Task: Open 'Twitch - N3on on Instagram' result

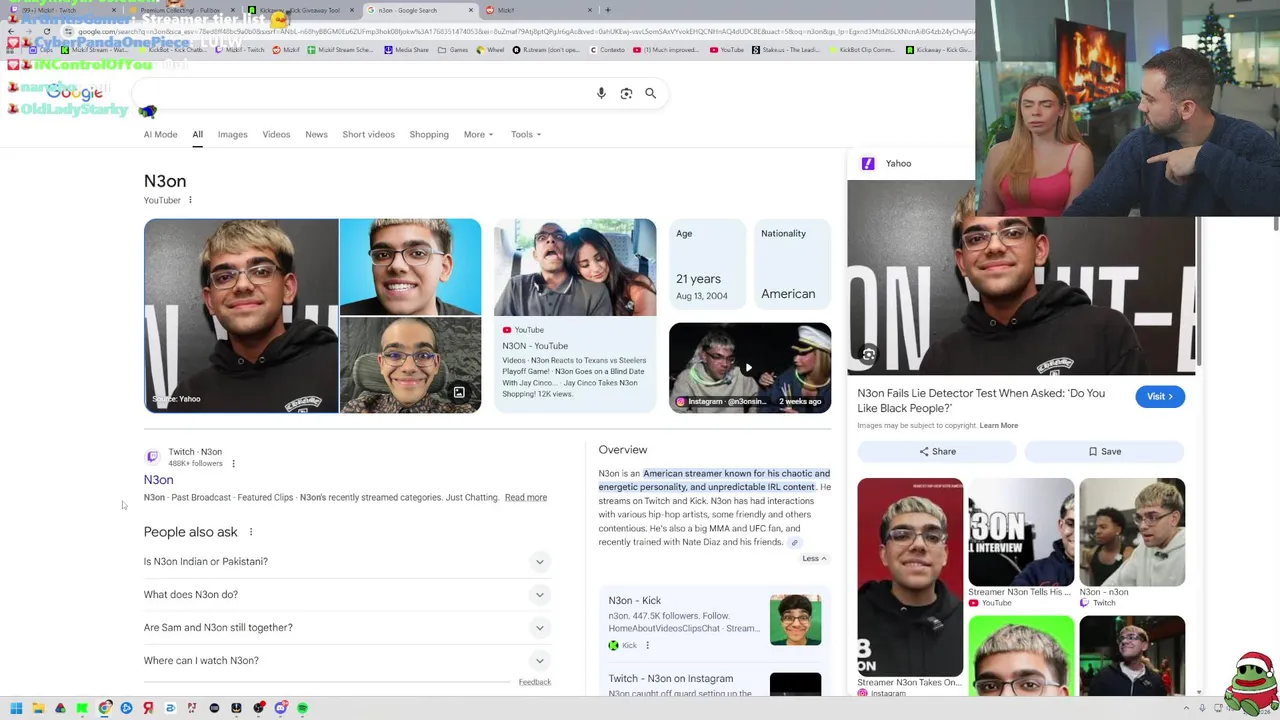Action: tap(671, 678)
